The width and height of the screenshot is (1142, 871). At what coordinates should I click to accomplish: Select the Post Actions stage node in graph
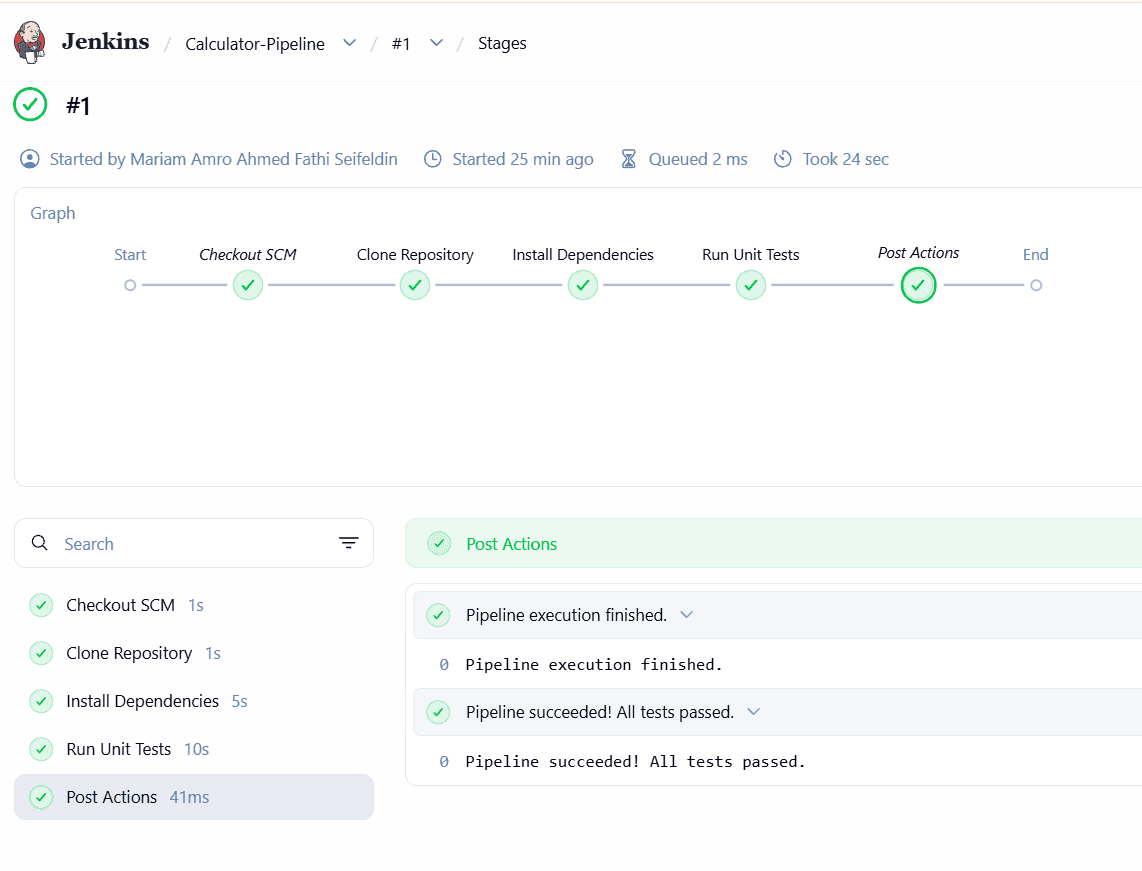[x=918, y=285]
